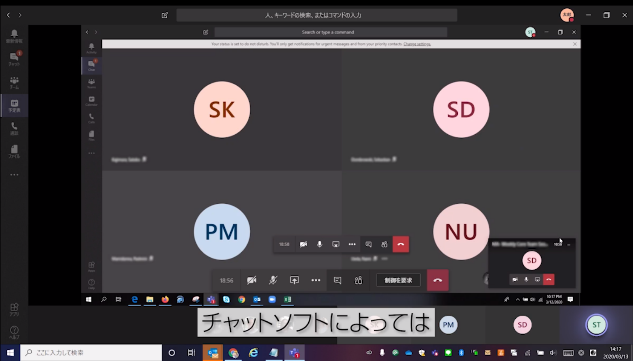The image size is (633, 361).
Task: Toggle the microphone in the shared screen's call bar
Action: (x=319, y=244)
